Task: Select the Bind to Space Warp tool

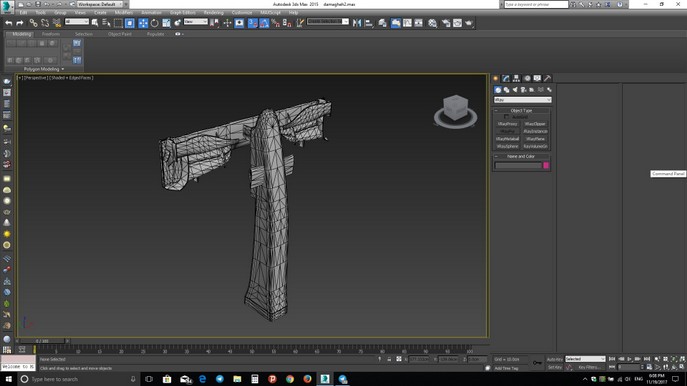Action: (x=57, y=23)
